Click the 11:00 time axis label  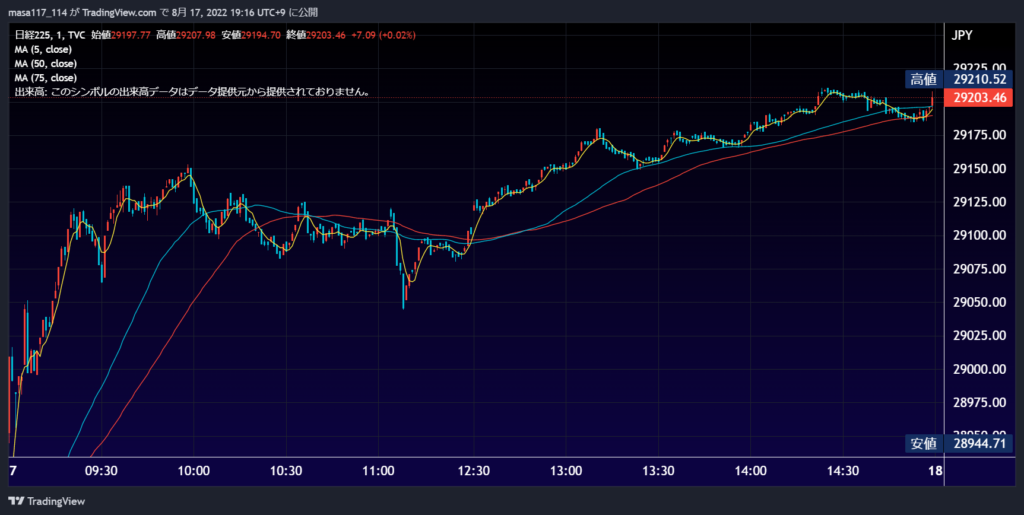[x=379, y=471]
